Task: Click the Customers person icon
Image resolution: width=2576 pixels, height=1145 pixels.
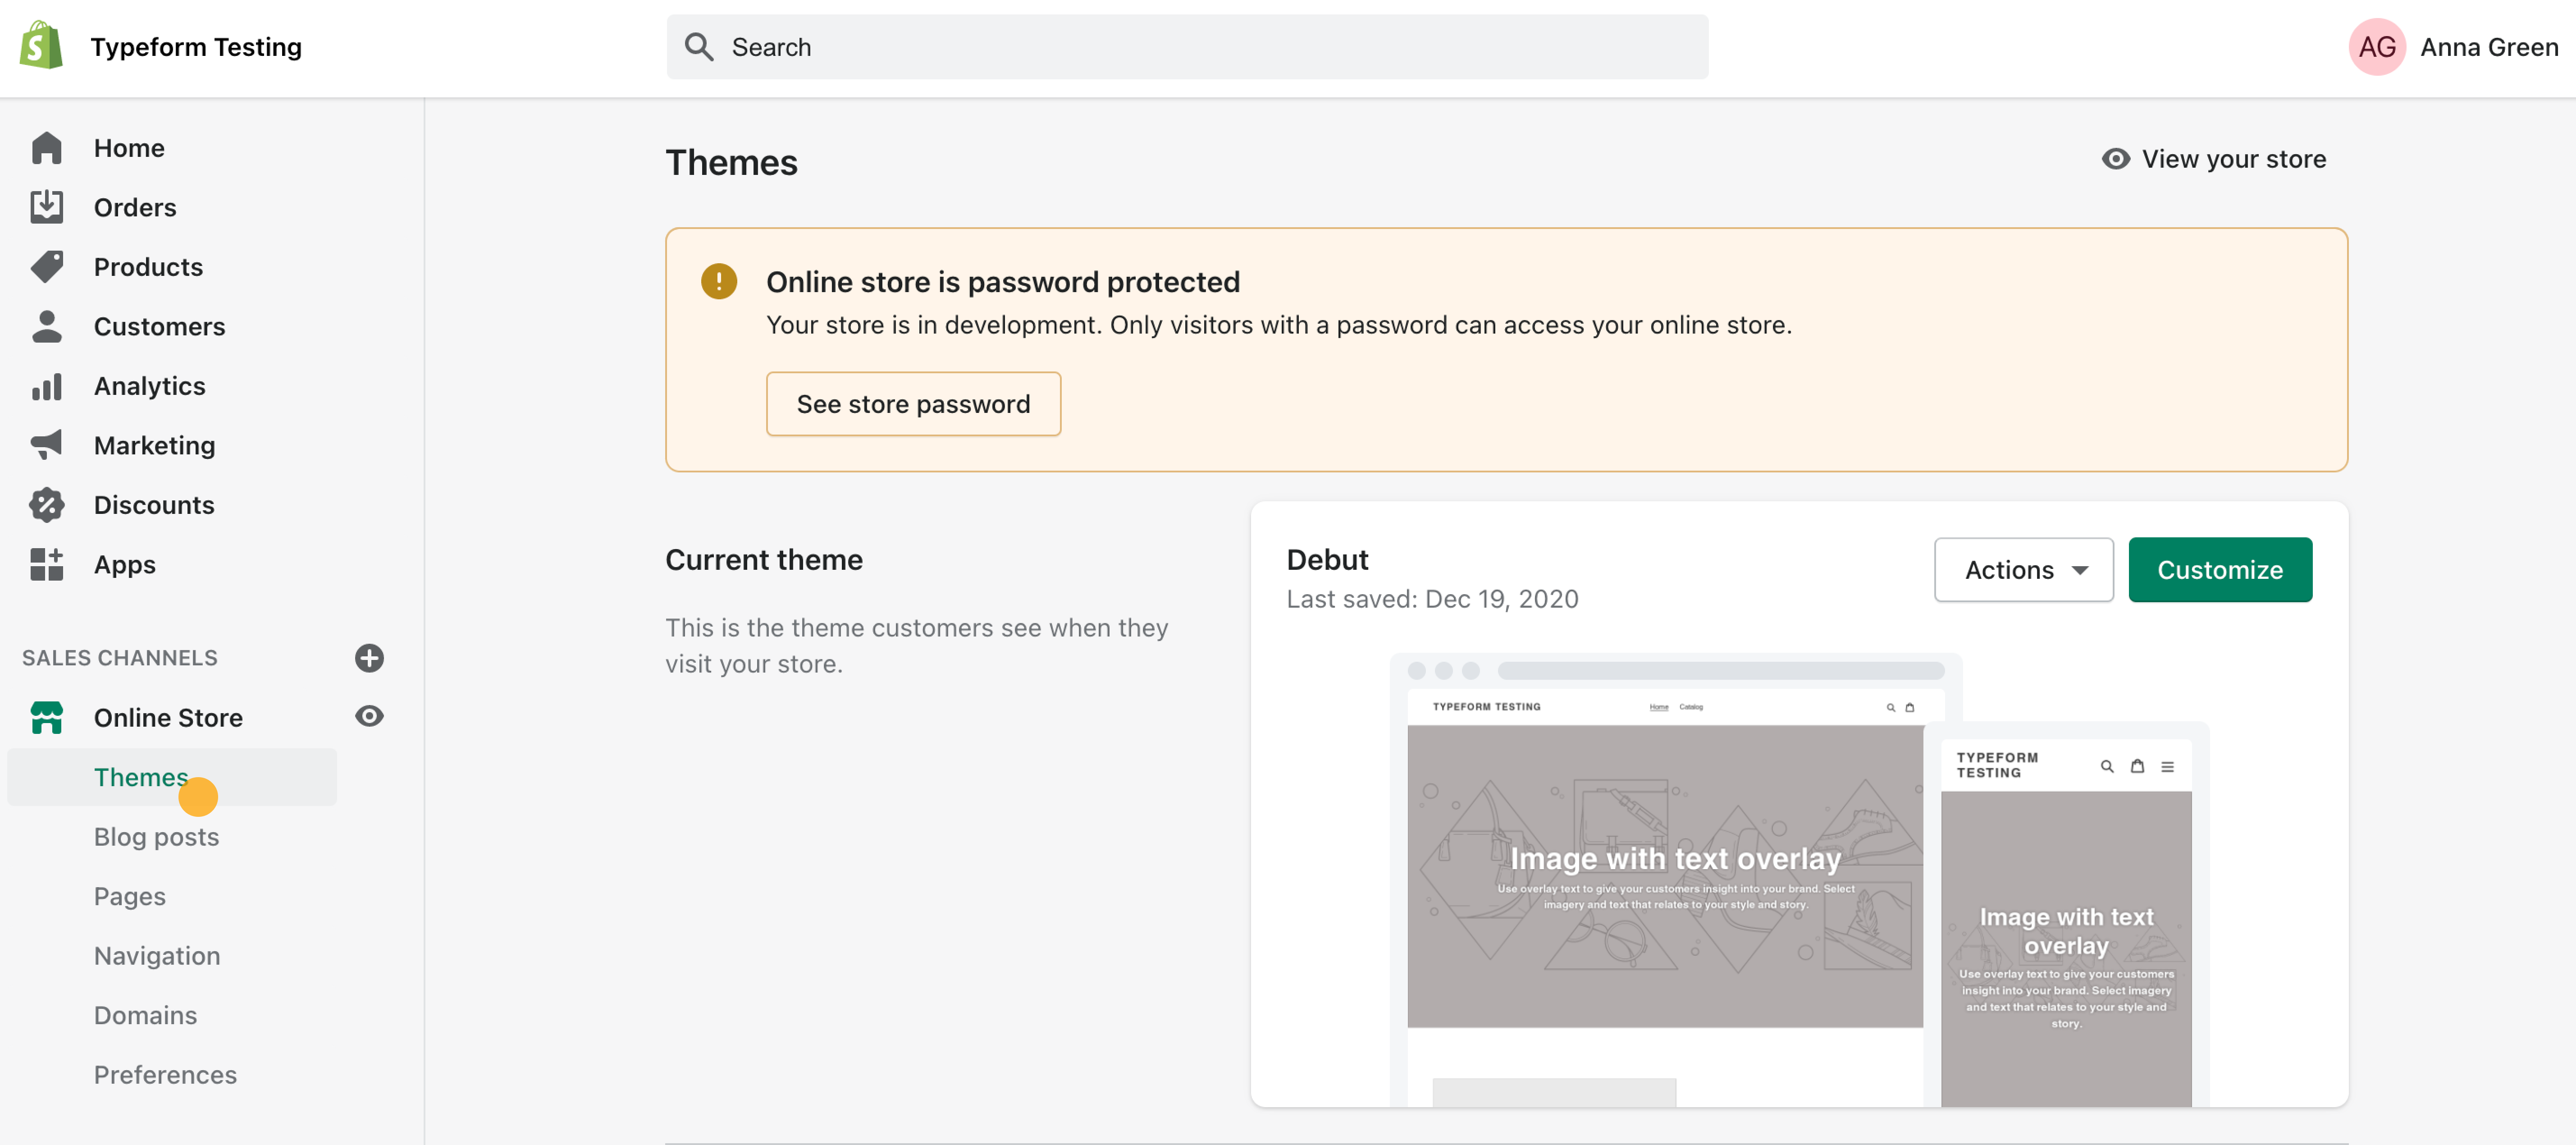Action: [46, 326]
